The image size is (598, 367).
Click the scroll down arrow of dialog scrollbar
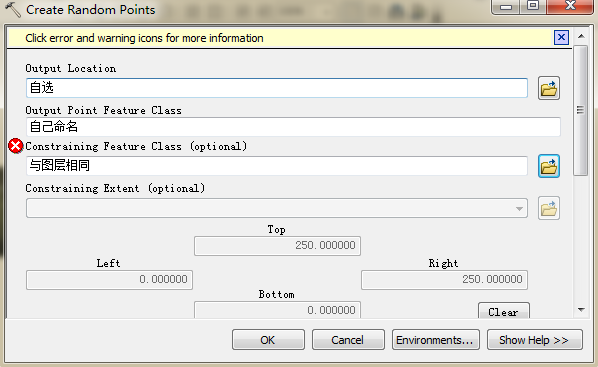[x=581, y=309]
